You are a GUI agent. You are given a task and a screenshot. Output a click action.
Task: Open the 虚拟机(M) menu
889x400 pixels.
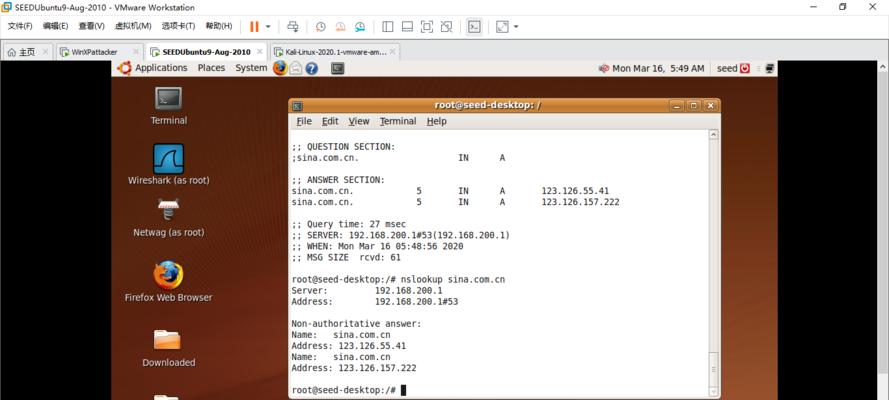coord(133,26)
